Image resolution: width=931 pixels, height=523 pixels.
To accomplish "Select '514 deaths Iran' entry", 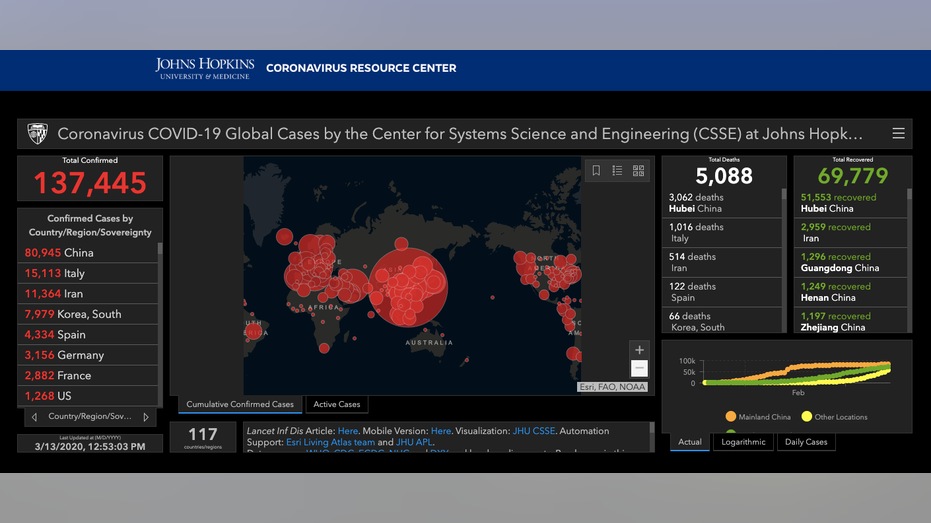I will pyautogui.click(x=721, y=262).
